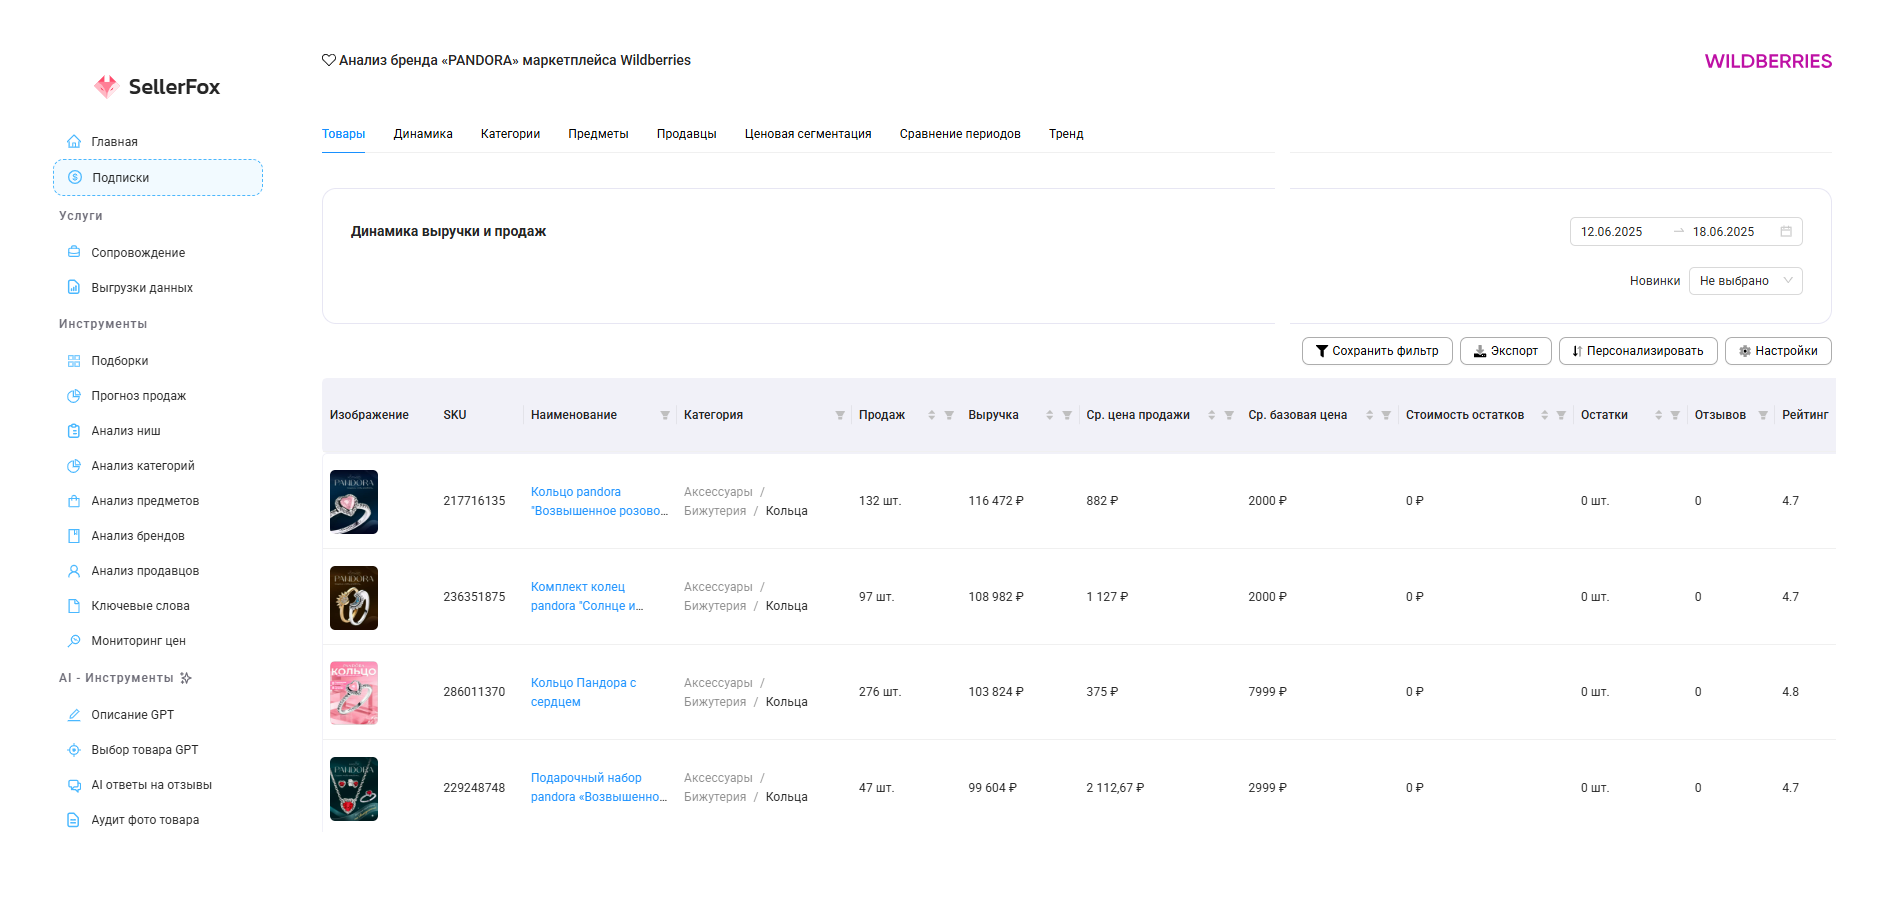Sort by Остатки column arrows
Screen dimensions: 1886x904
tap(1659, 415)
